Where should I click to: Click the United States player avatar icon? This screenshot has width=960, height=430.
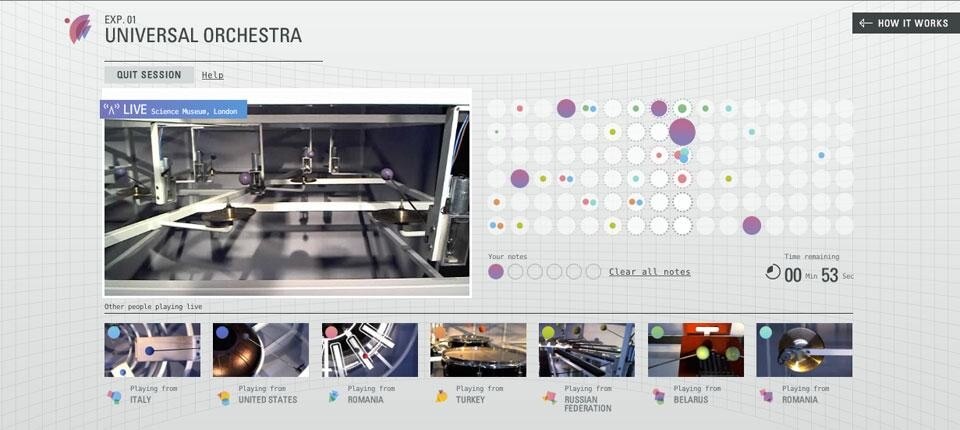tap(224, 397)
